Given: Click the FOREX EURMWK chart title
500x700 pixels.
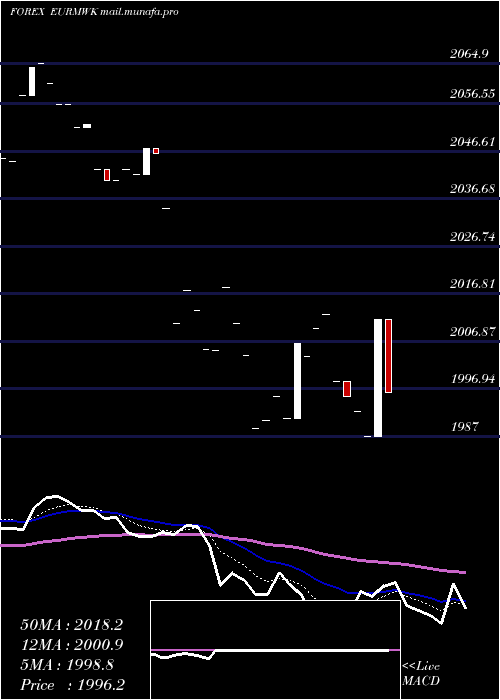Looking at the screenshot, I should coord(54,12).
